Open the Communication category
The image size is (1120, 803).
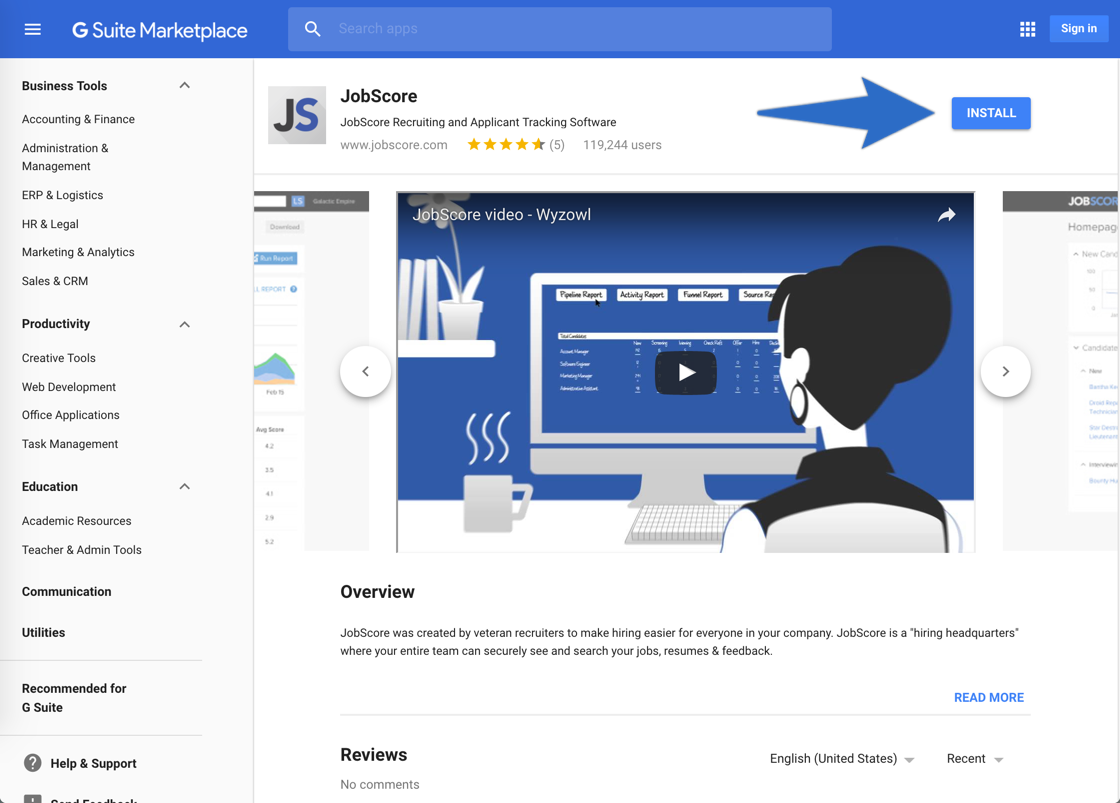(66, 592)
